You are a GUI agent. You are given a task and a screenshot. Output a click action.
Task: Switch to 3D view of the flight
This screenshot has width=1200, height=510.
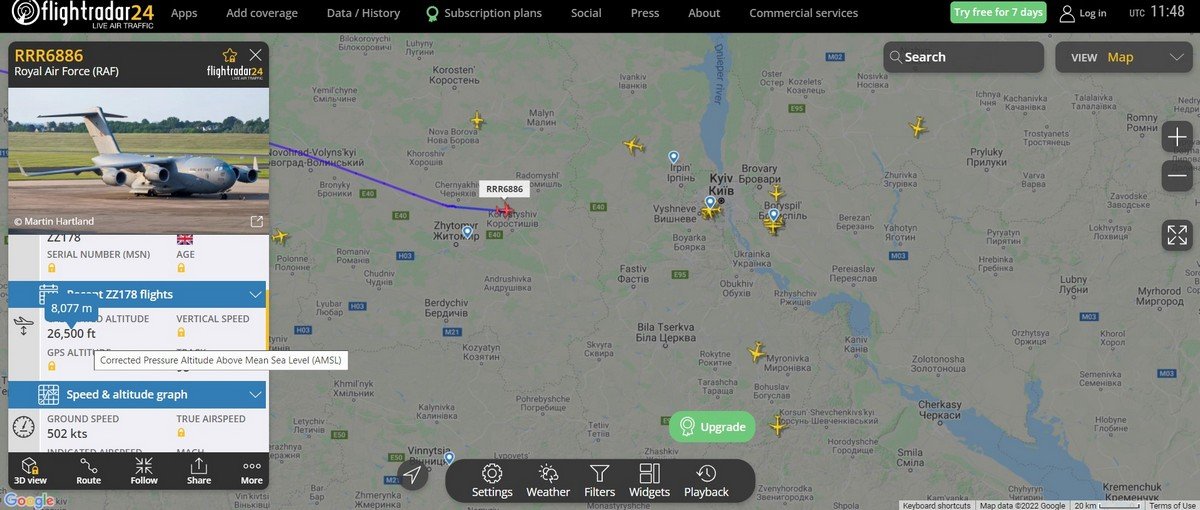coord(30,471)
